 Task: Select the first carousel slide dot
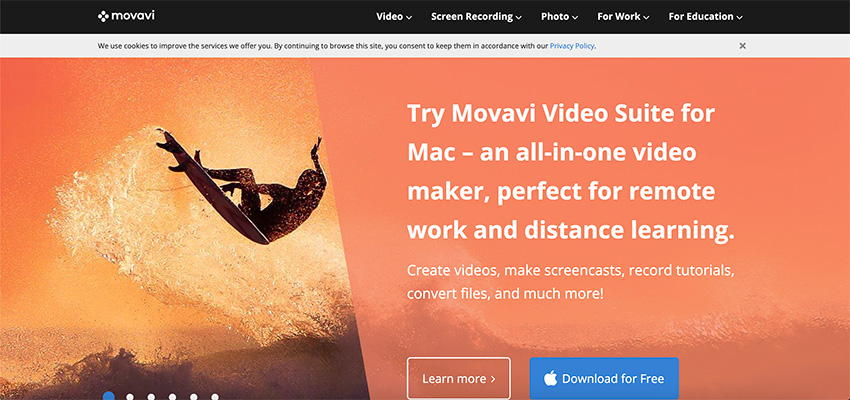click(108, 396)
